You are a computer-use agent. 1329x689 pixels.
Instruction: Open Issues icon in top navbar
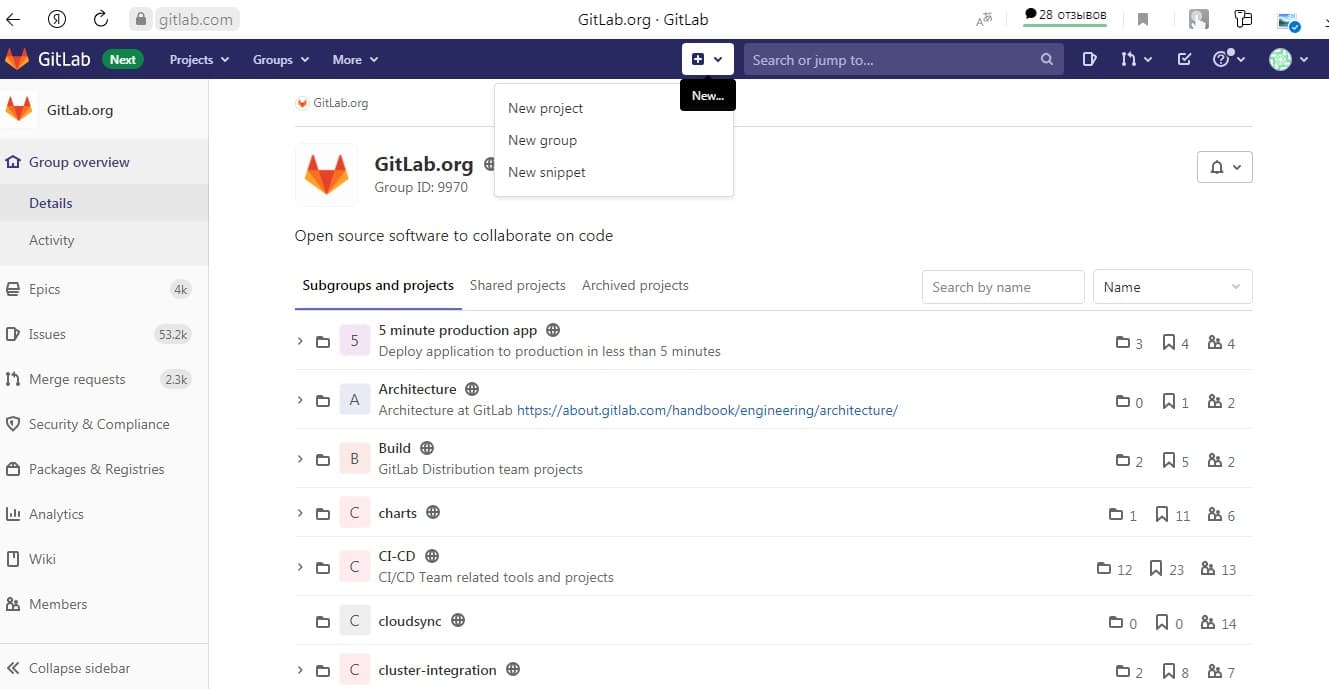point(1089,60)
